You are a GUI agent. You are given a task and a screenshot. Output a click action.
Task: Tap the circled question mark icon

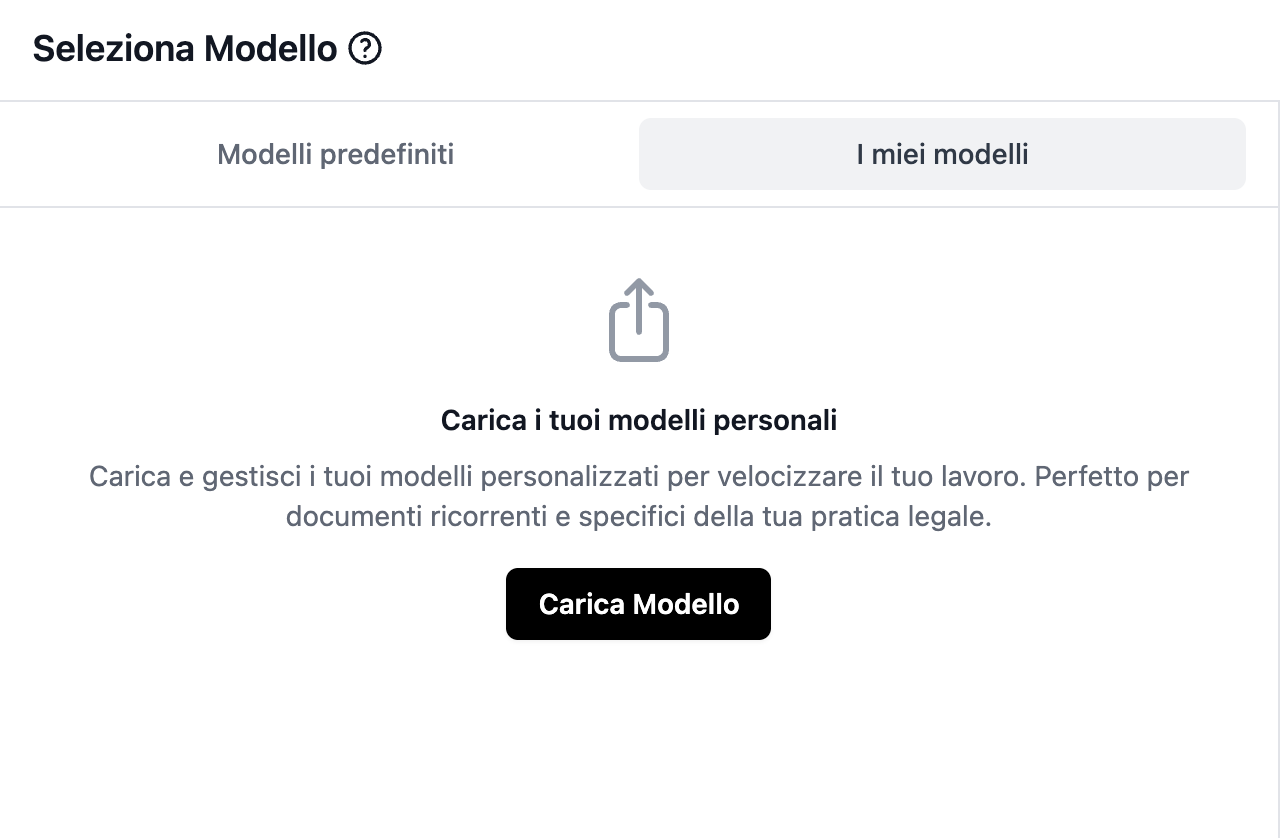point(365,48)
